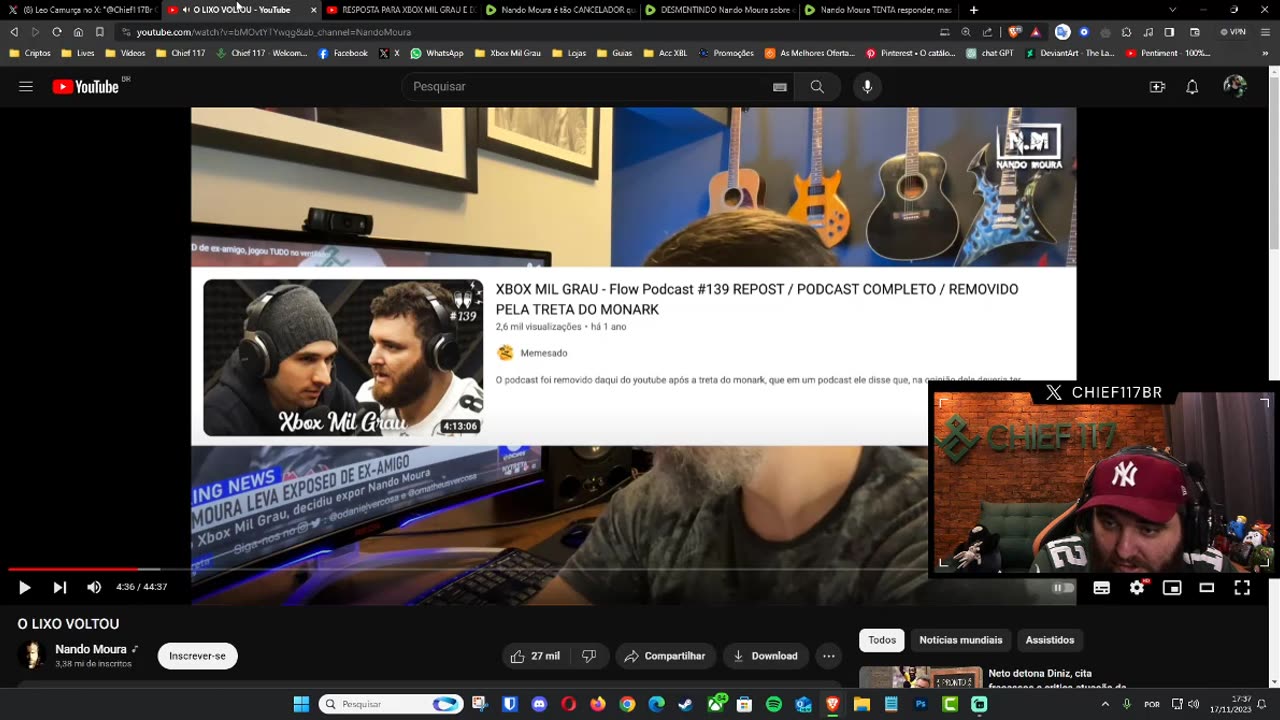Open YouTube guide hamburger menu
1280x720 pixels.
click(26, 87)
